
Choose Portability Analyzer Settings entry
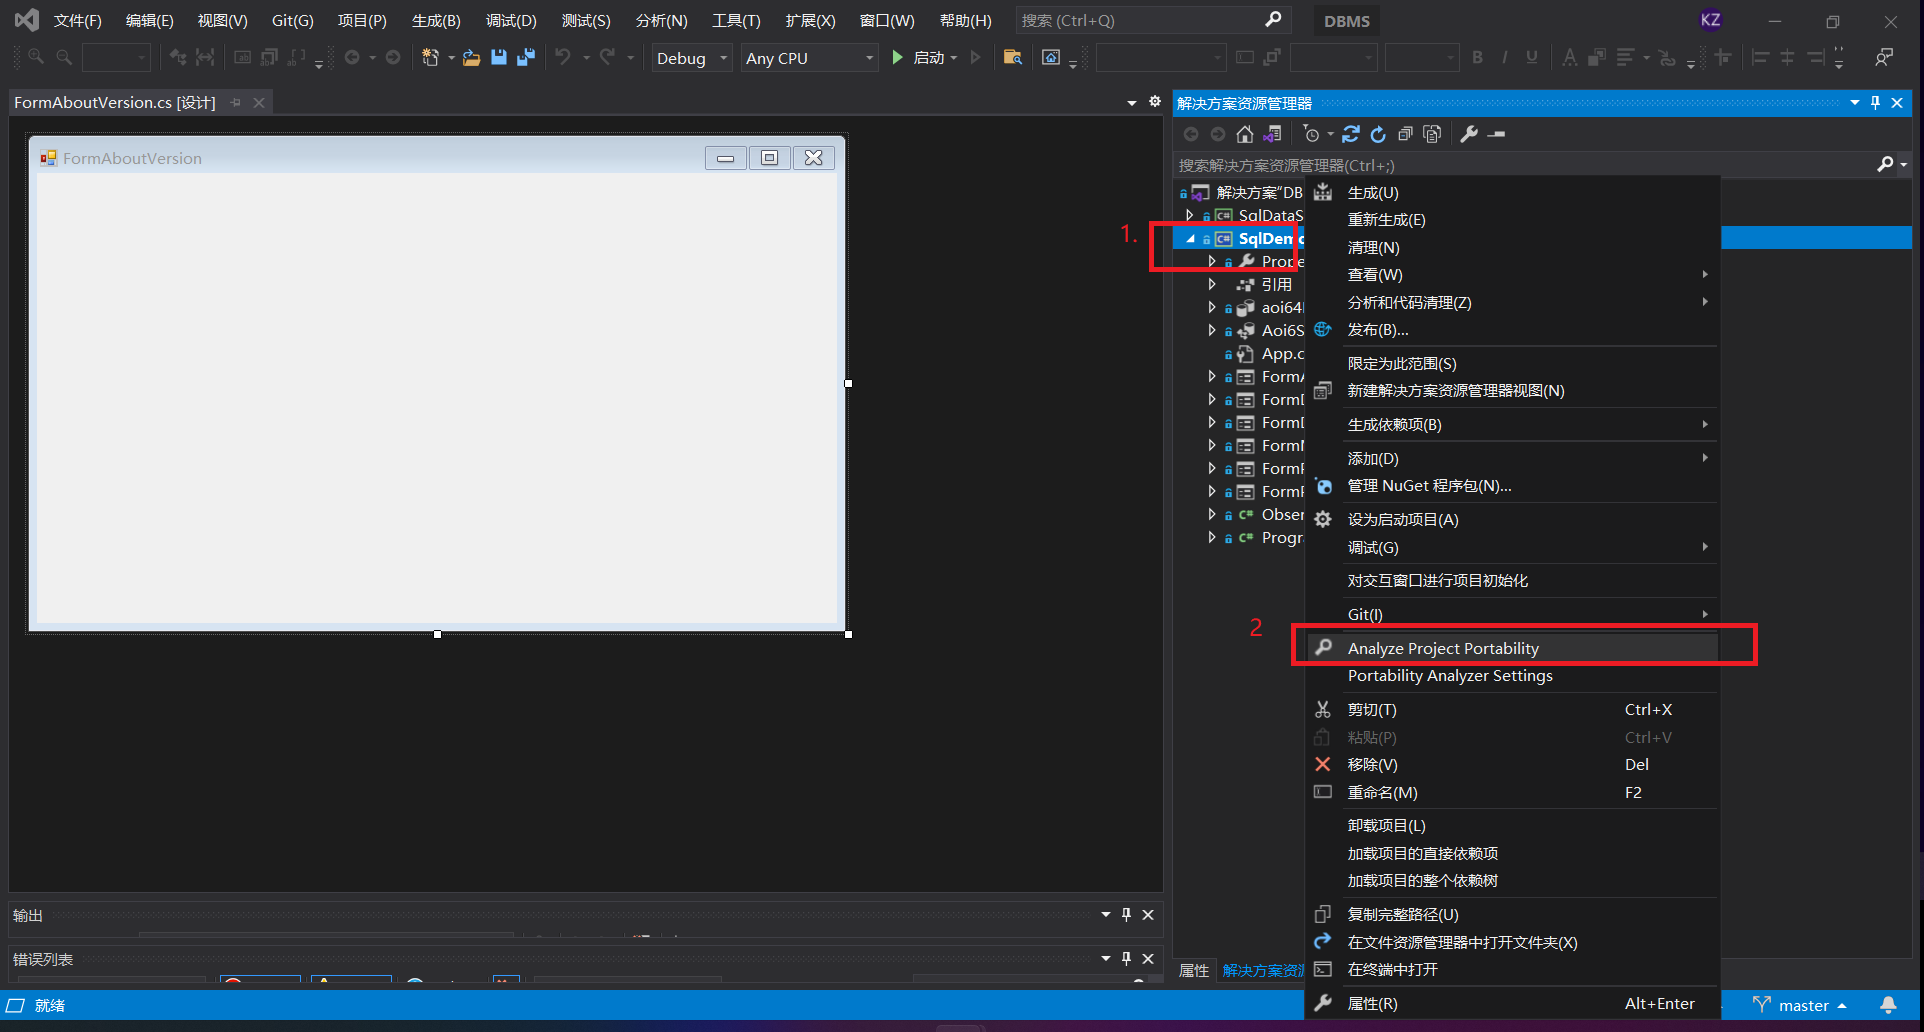[x=1512, y=676]
